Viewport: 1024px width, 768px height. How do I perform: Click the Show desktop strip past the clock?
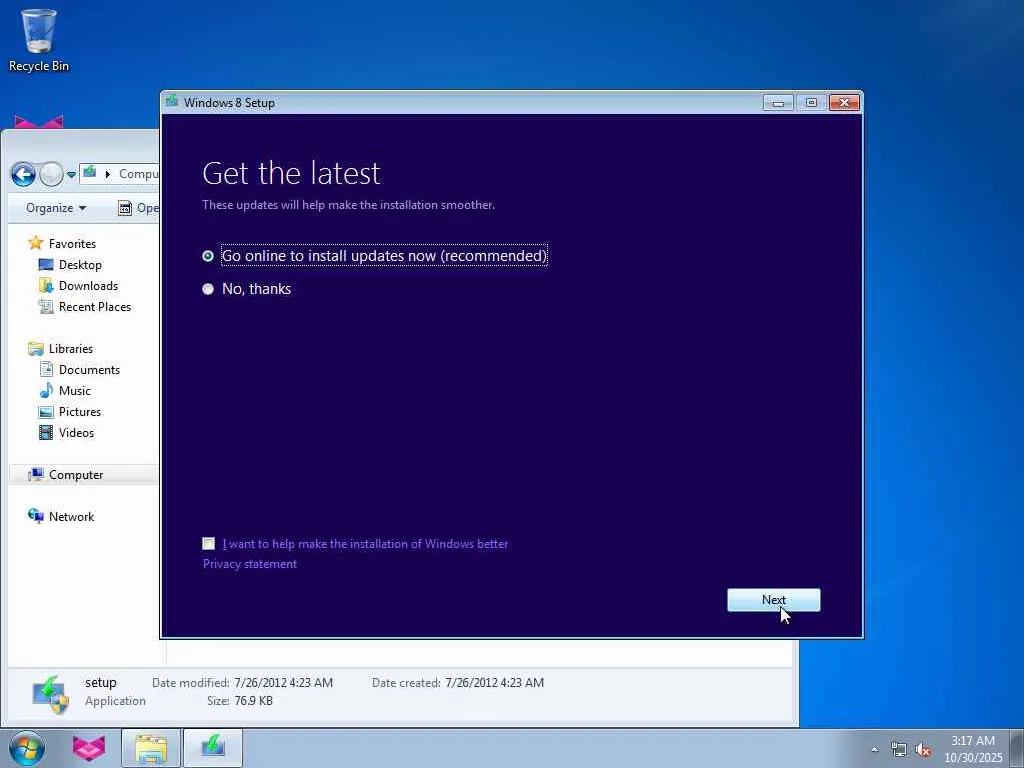pyautogui.click(x=1017, y=748)
